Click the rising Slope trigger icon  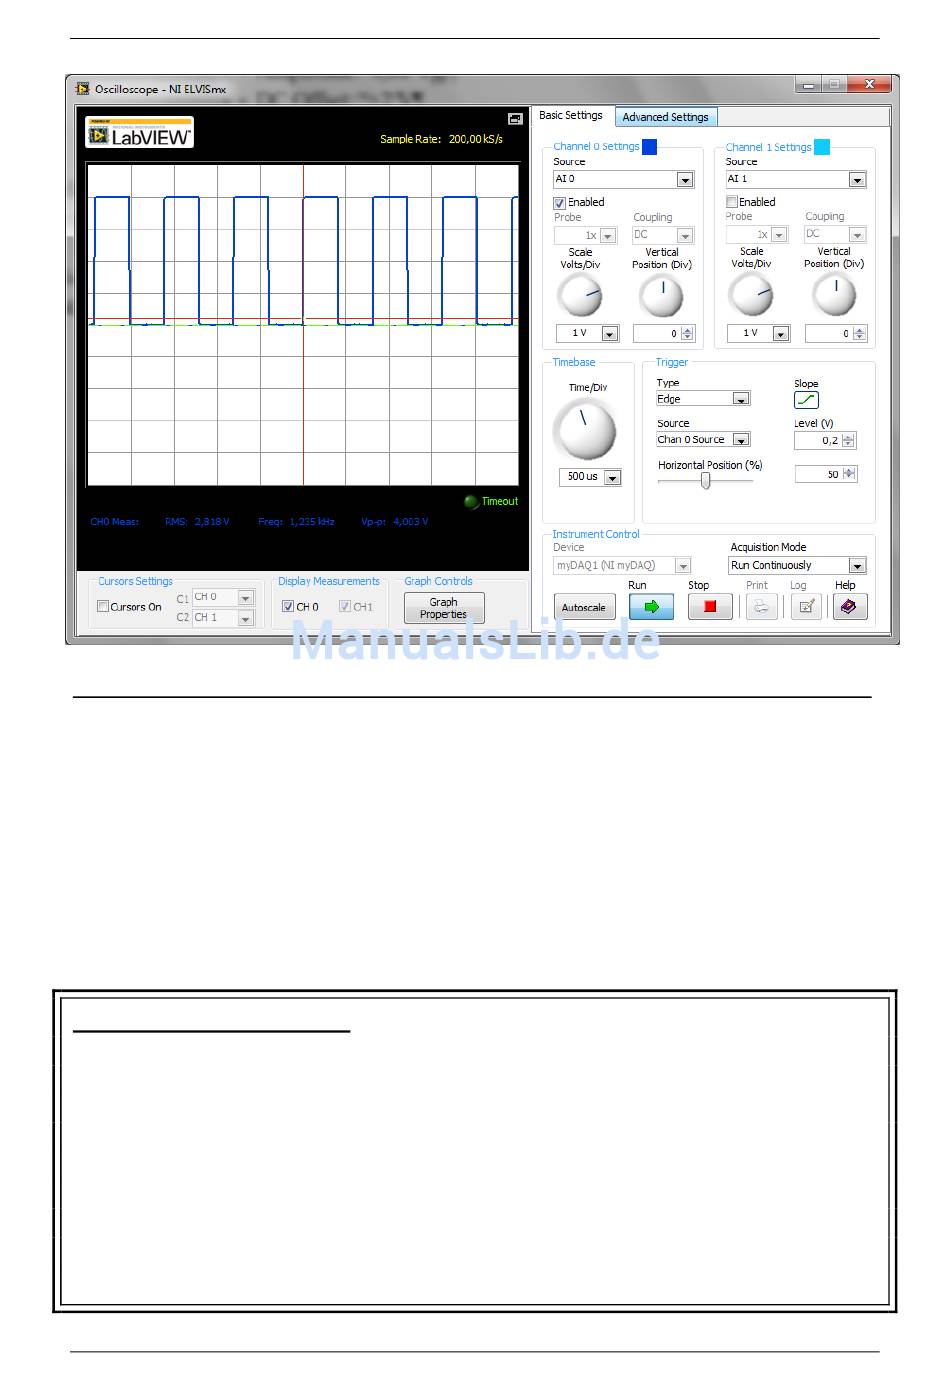pos(806,400)
